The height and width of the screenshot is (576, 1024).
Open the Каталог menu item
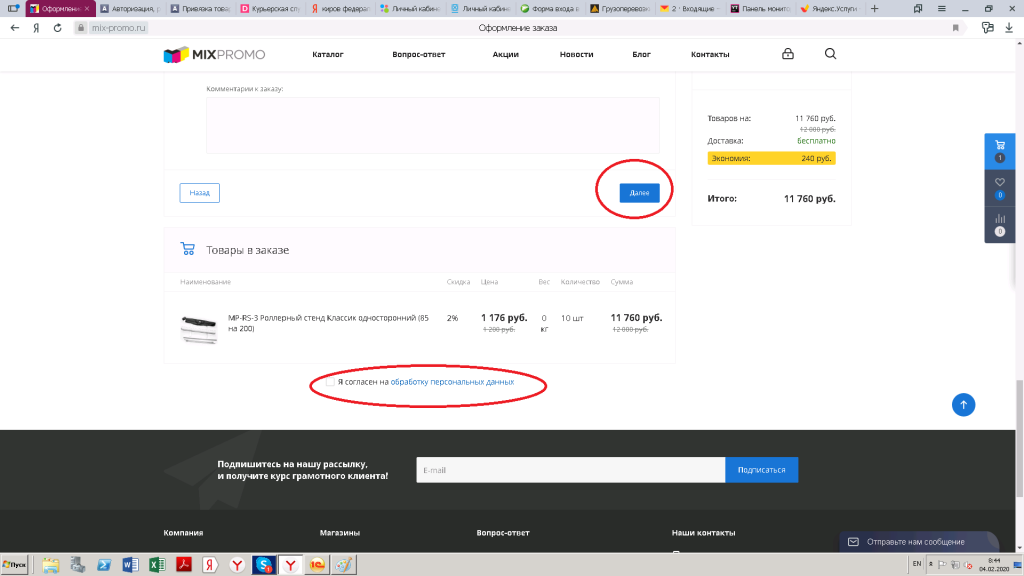click(x=327, y=54)
